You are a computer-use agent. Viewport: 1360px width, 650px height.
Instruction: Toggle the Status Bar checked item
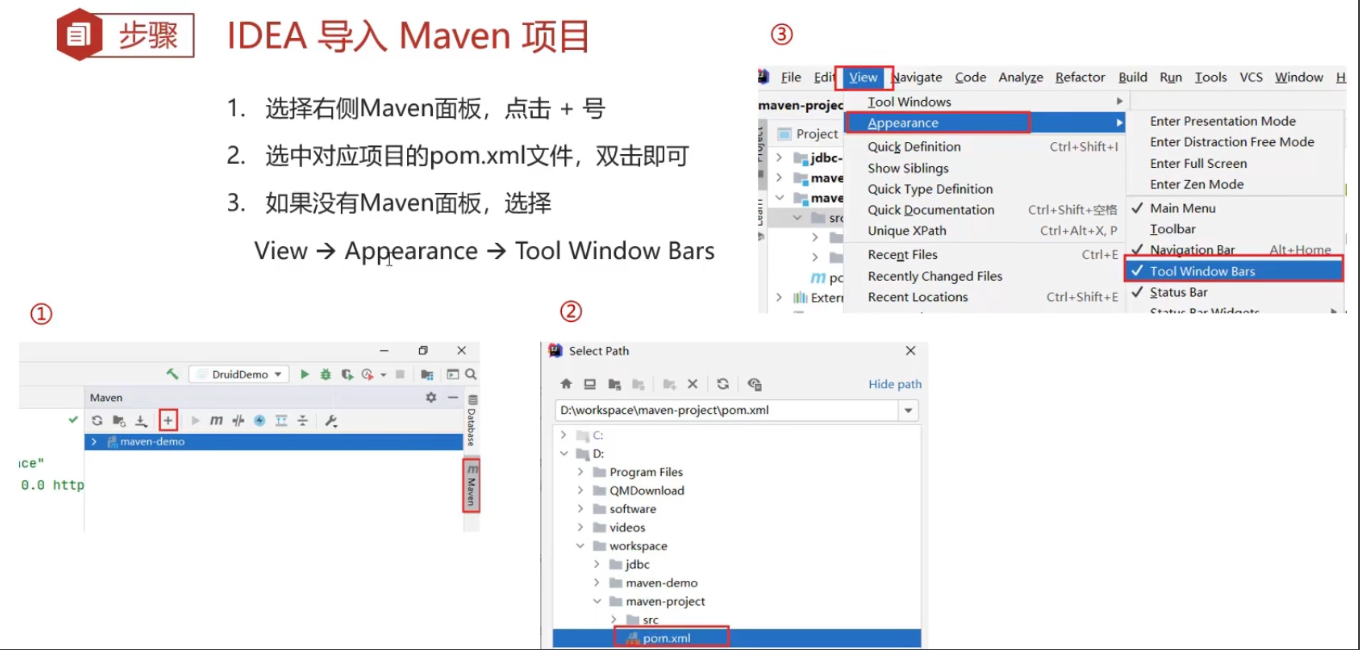(x=1179, y=292)
